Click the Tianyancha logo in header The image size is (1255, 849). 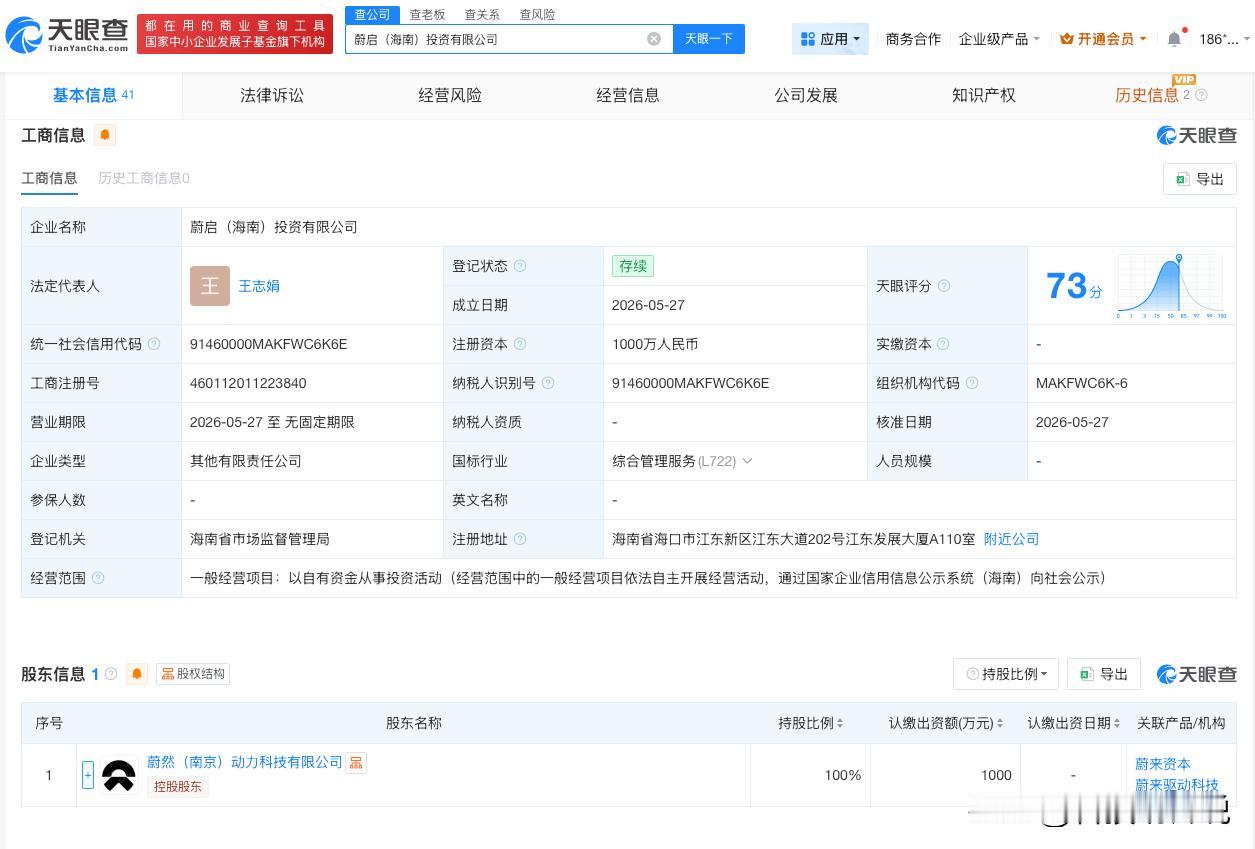(67, 35)
